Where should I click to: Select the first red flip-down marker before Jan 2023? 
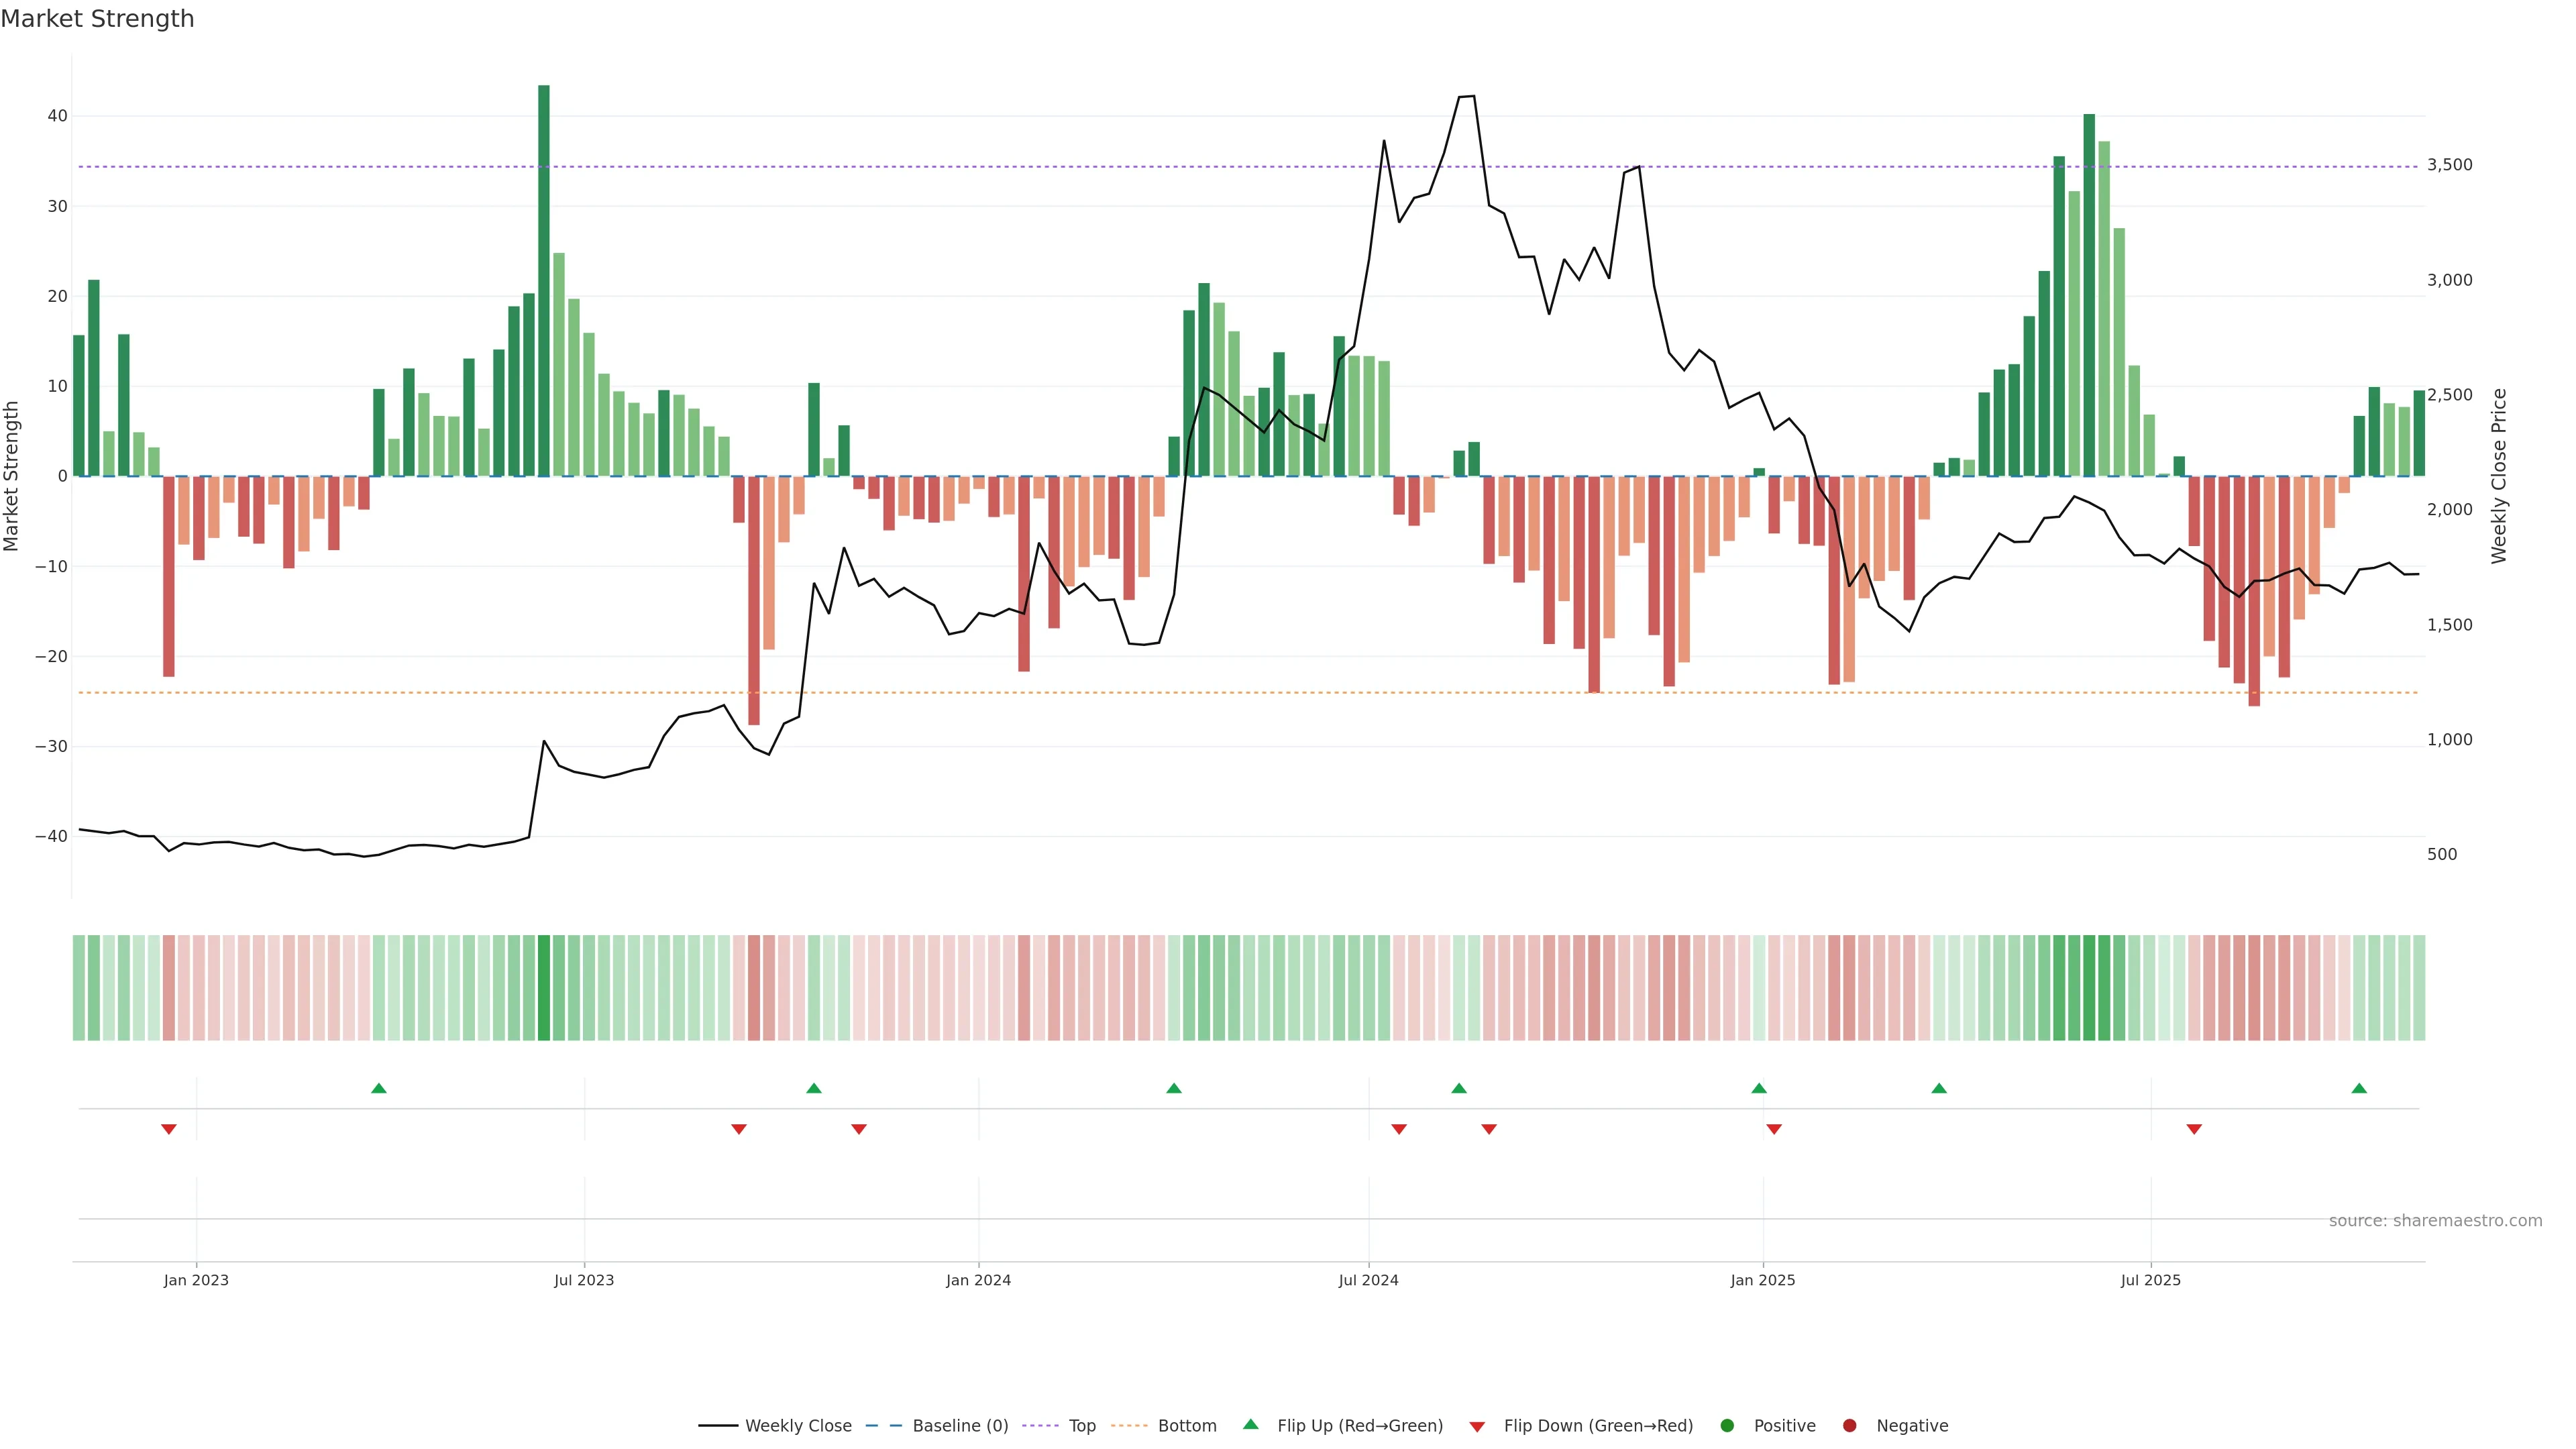coord(169,1129)
